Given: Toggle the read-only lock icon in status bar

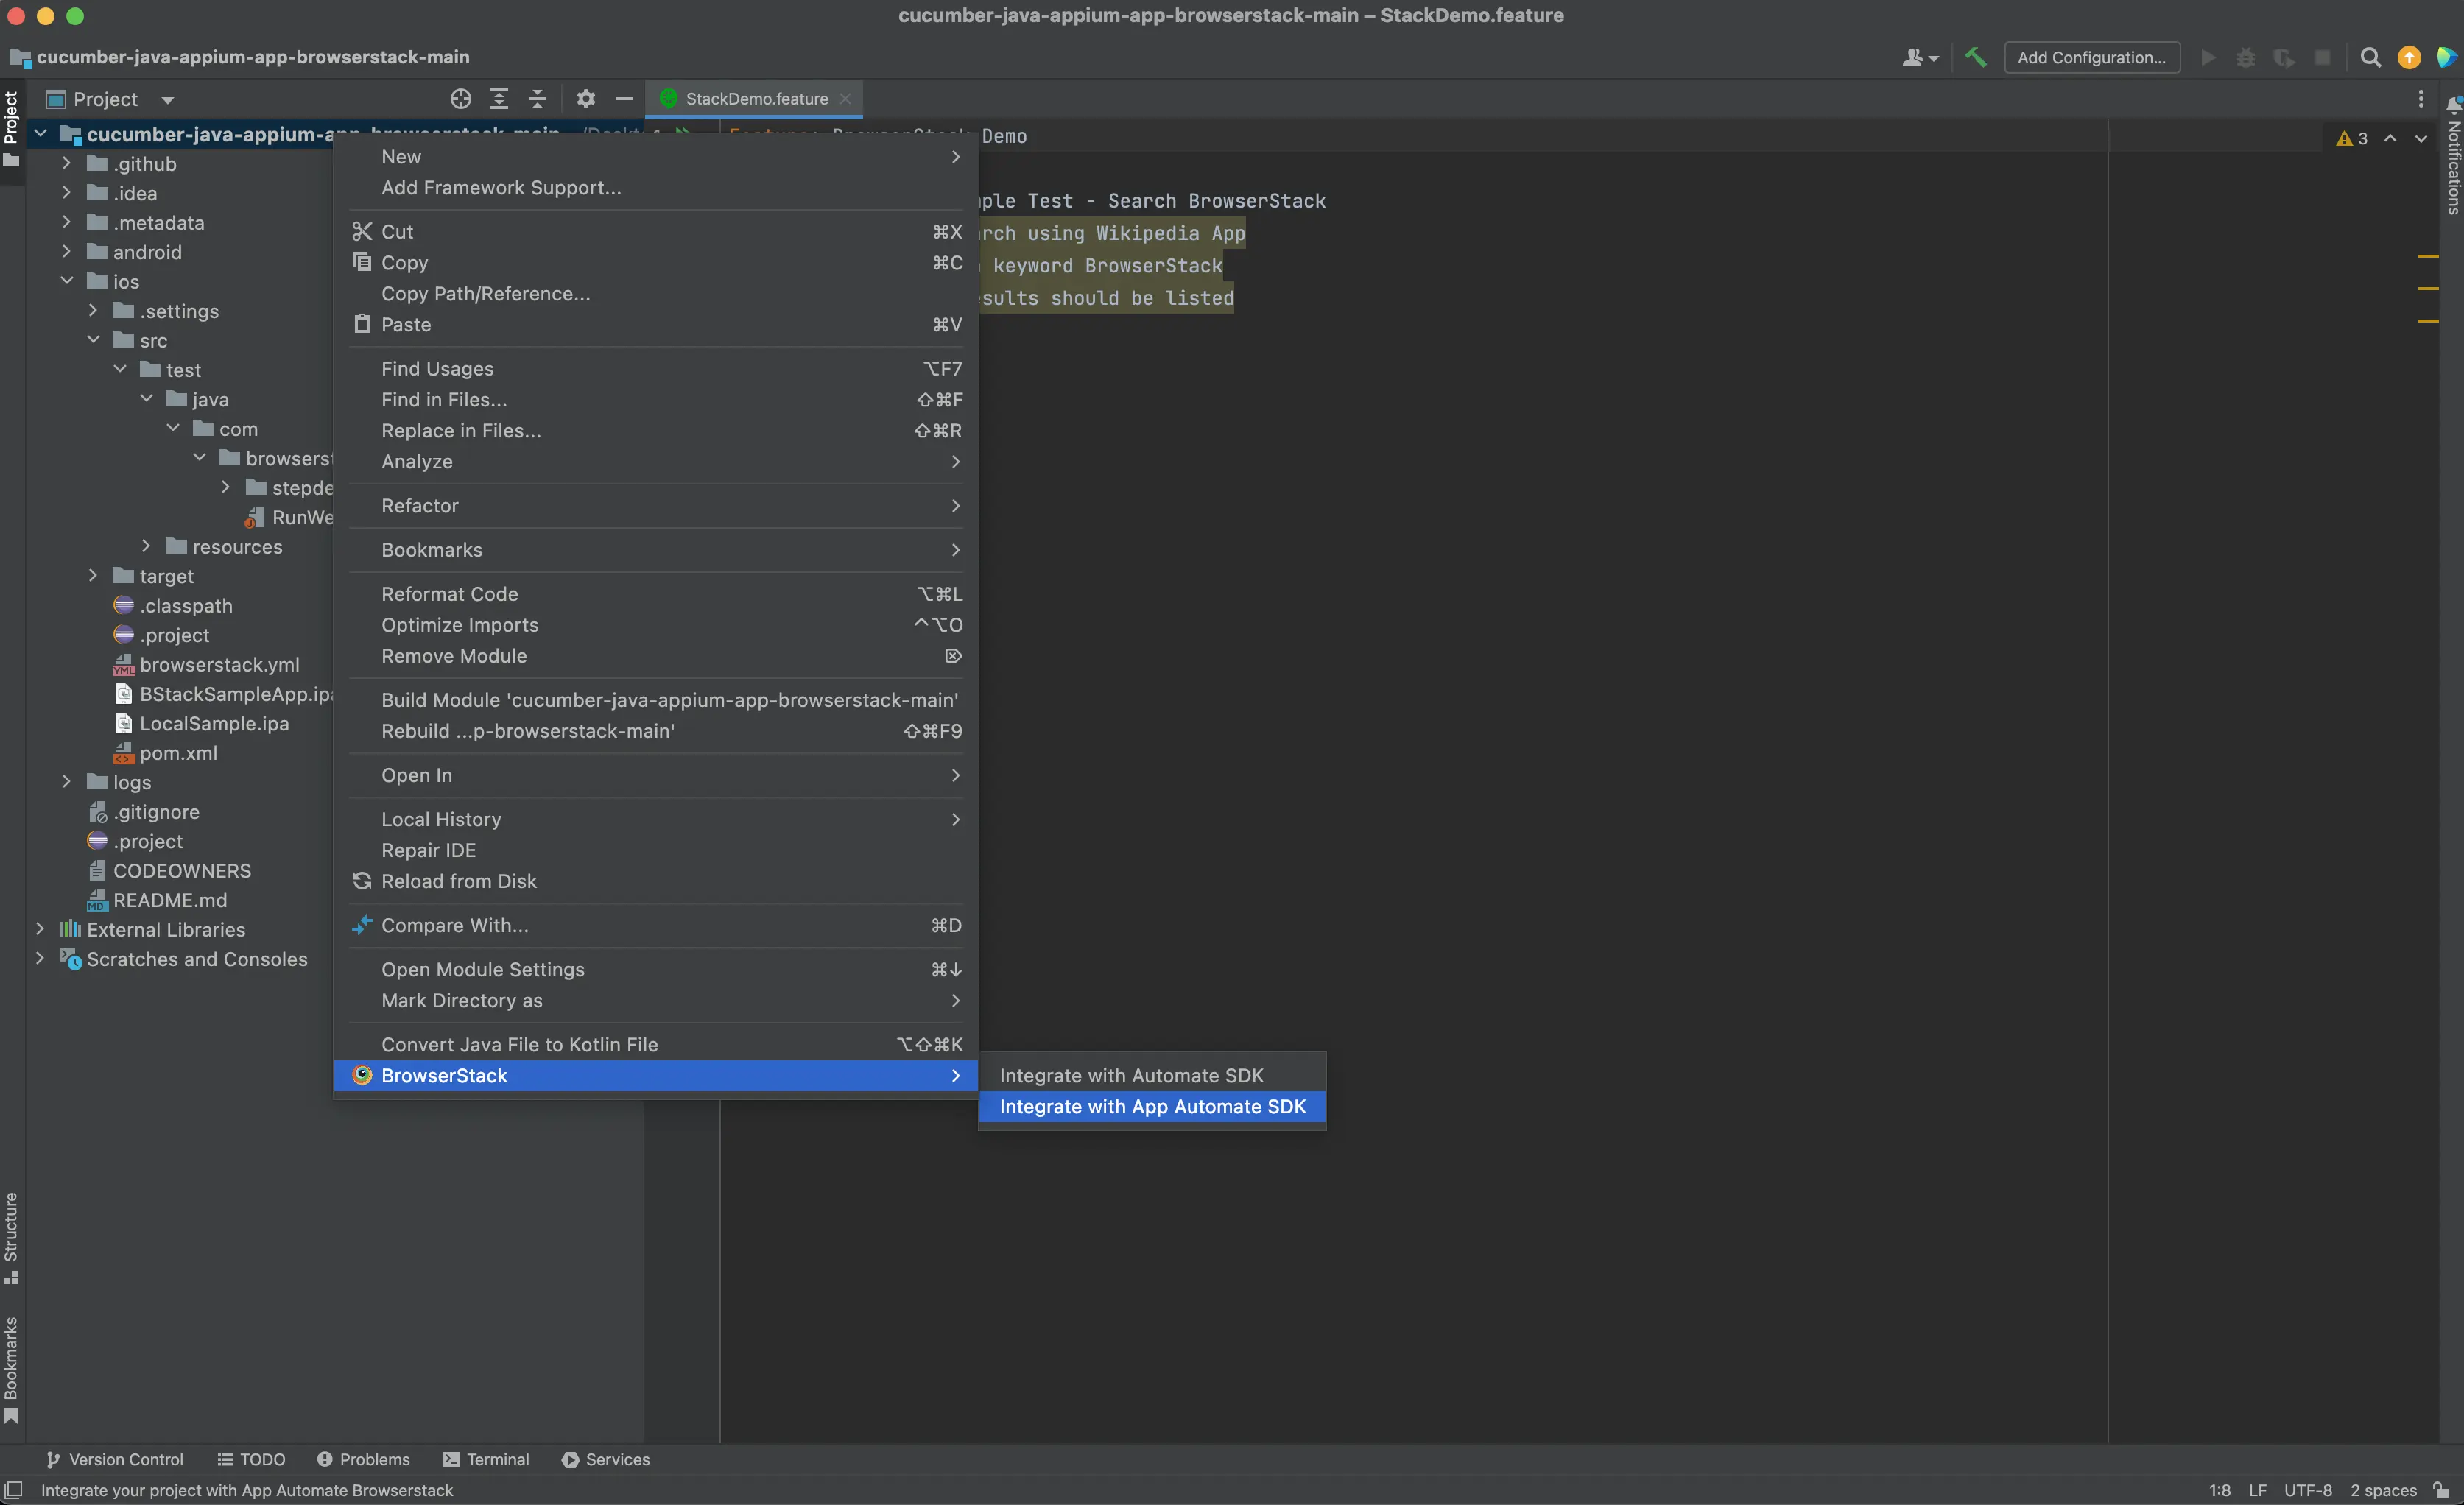Looking at the screenshot, I should [2441, 1489].
